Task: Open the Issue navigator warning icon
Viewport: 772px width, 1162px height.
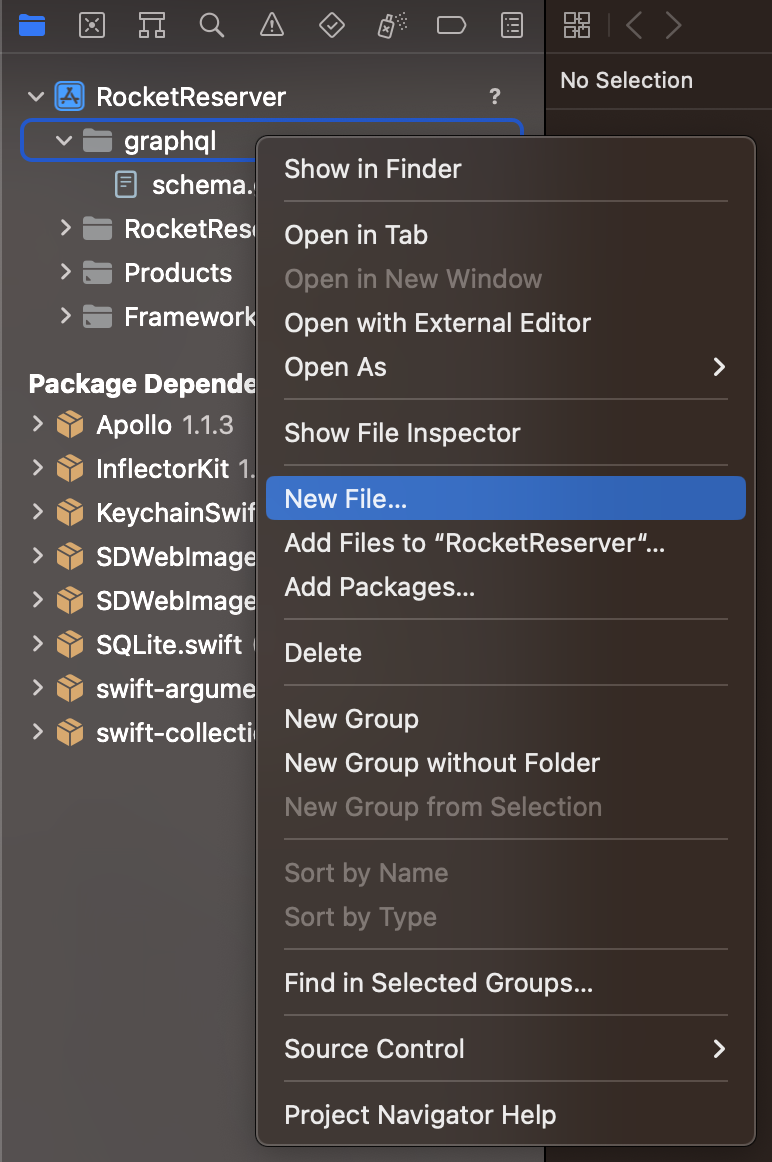Action: click(271, 25)
